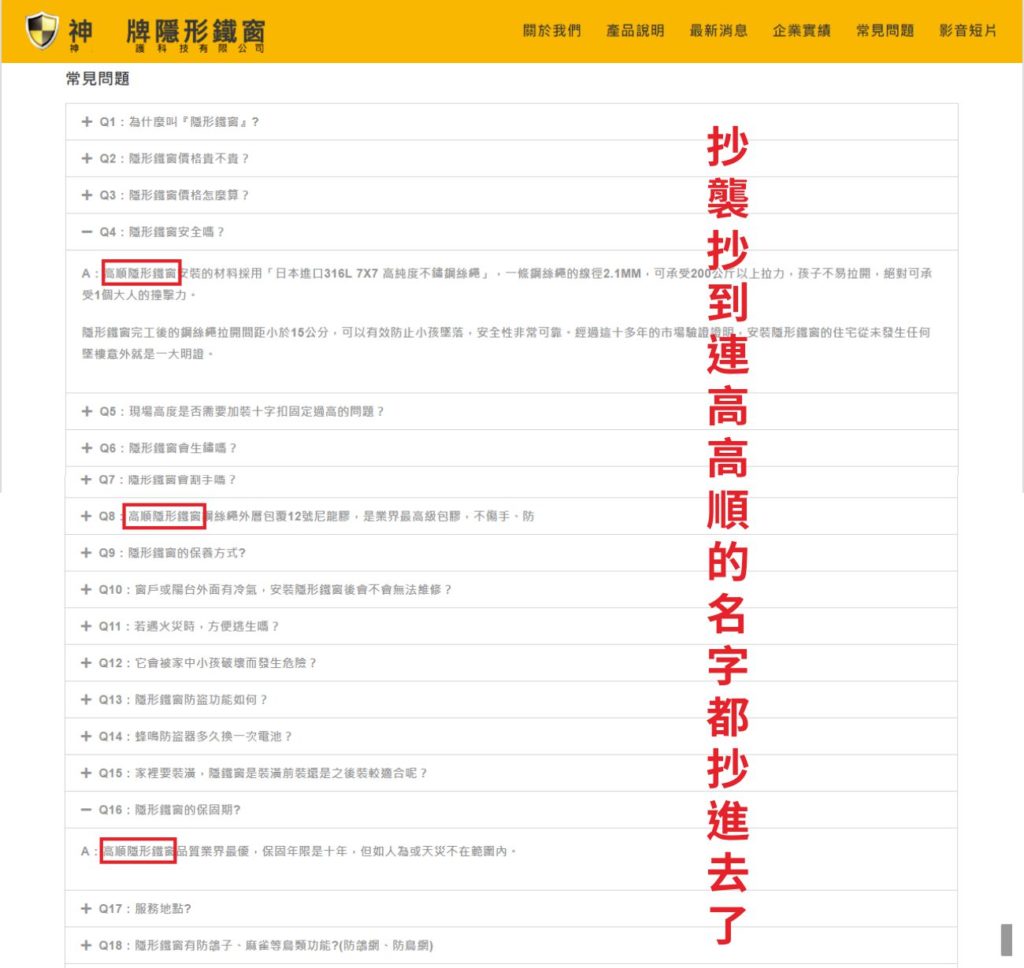Open the 關於我們 menu item

point(552,31)
